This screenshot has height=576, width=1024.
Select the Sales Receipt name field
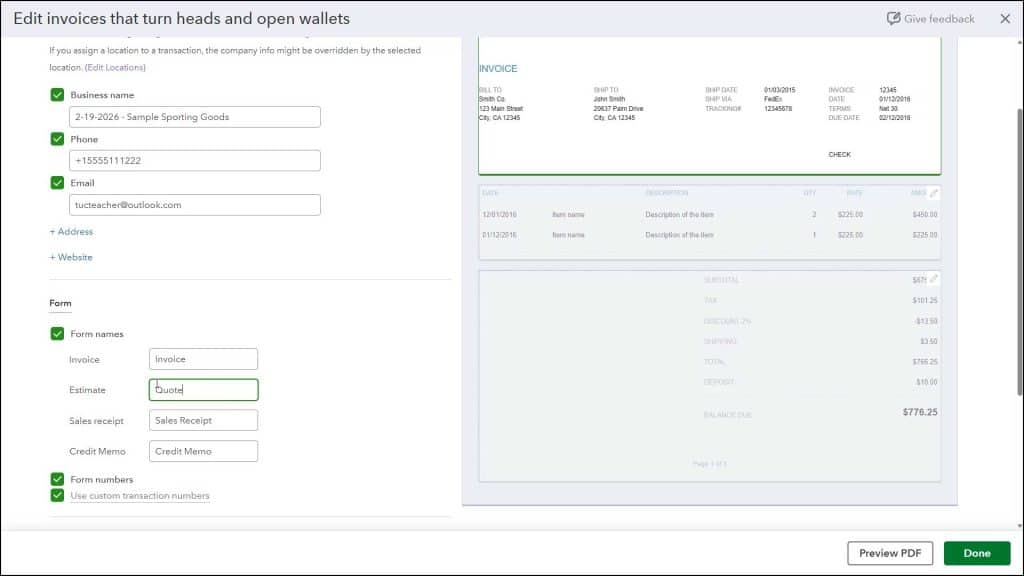click(x=203, y=420)
